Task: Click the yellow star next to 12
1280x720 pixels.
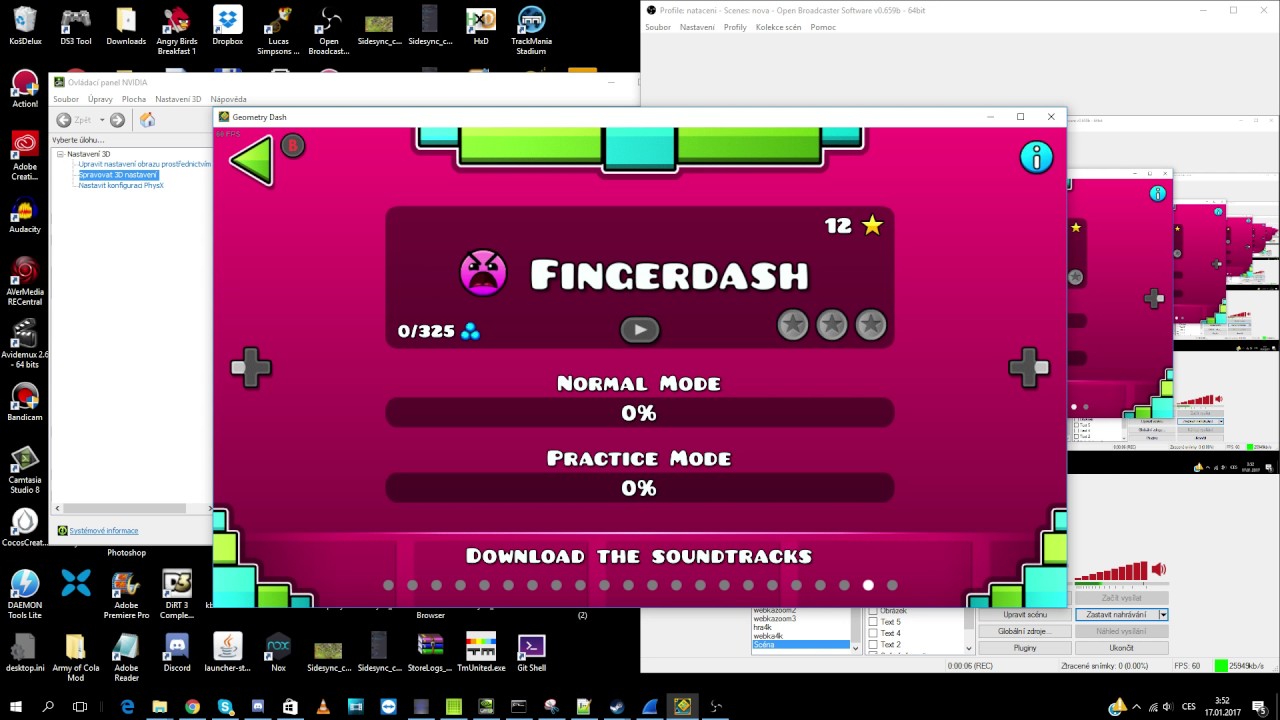Action: pyautogui.click(x=873, y=225)
